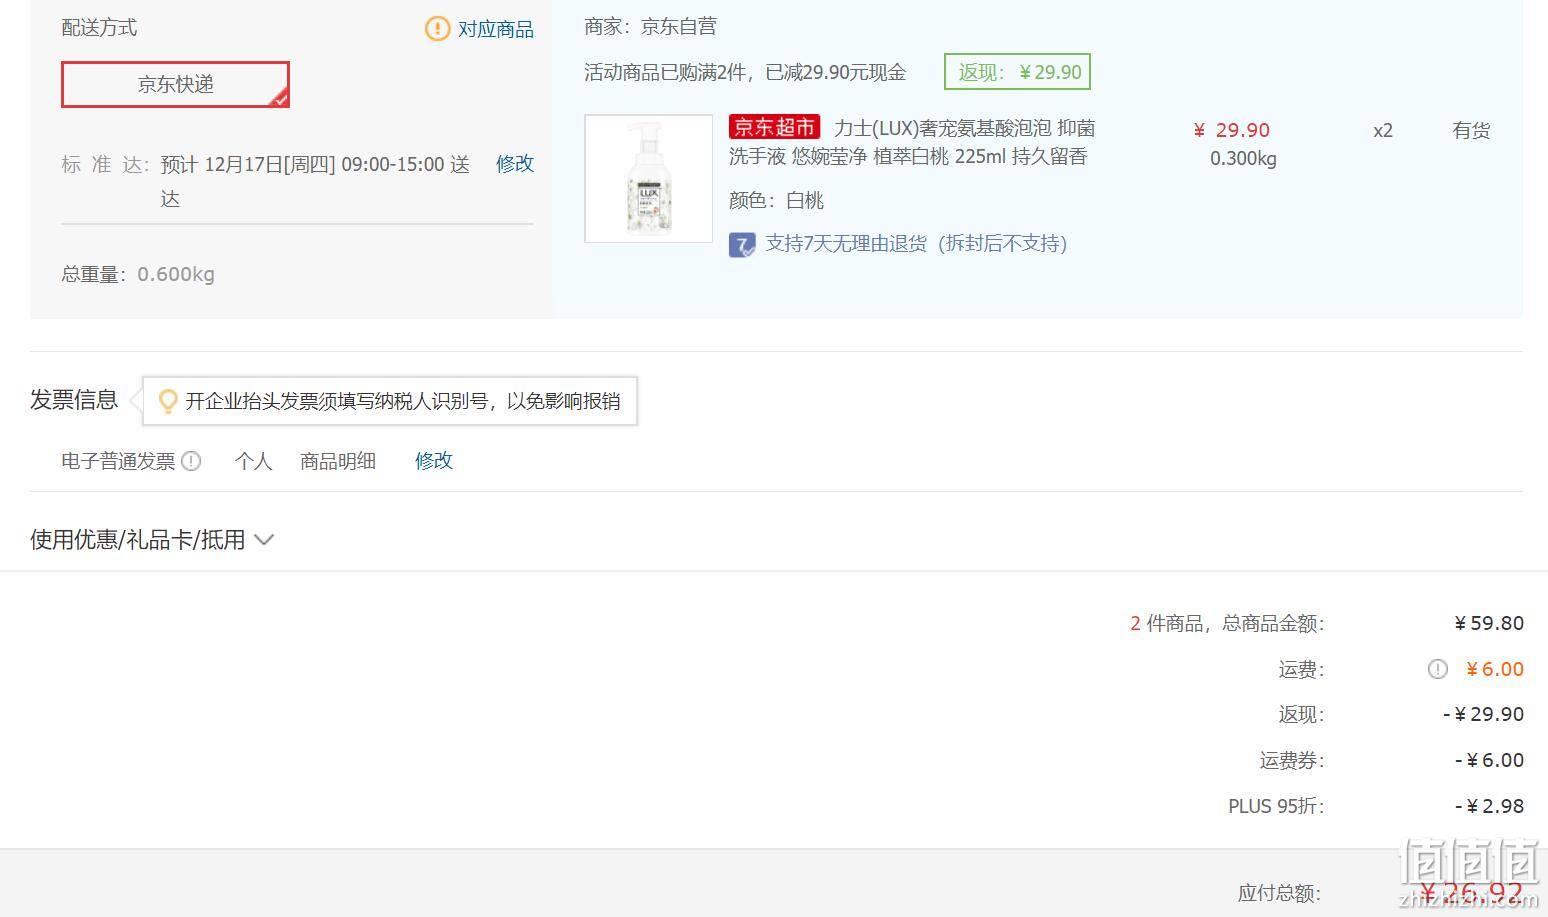Click 商家：京东自营 merchant label
Image resolution: width=1548 pixels, height=917 pixels.
(650, 27)
